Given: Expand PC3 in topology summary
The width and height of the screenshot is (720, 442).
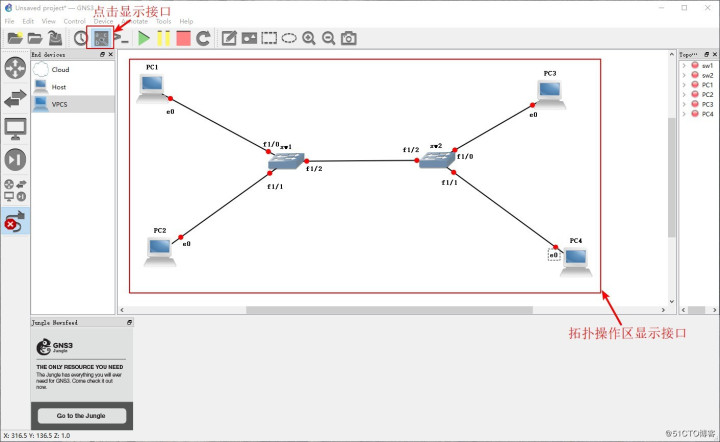Looking at the screenshot, I should (684, 104).
